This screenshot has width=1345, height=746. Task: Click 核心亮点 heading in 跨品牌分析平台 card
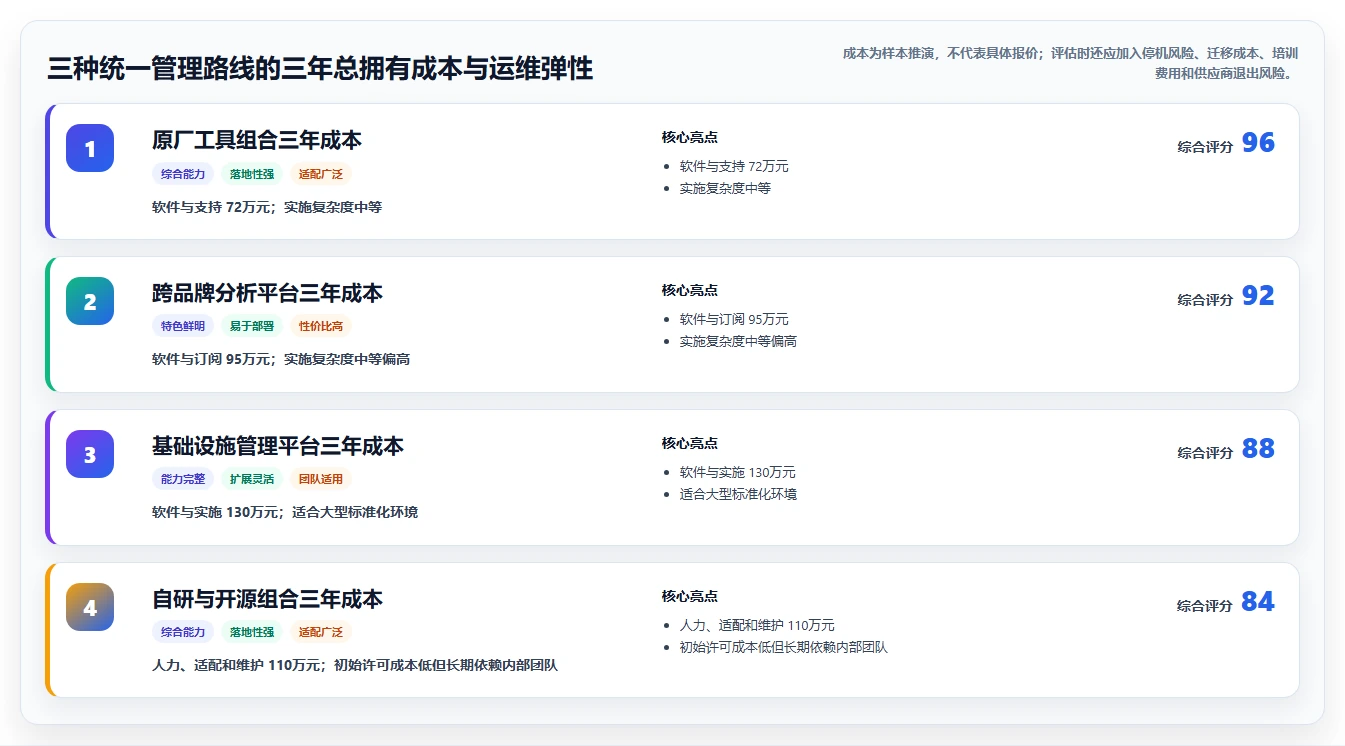[690, 290]
